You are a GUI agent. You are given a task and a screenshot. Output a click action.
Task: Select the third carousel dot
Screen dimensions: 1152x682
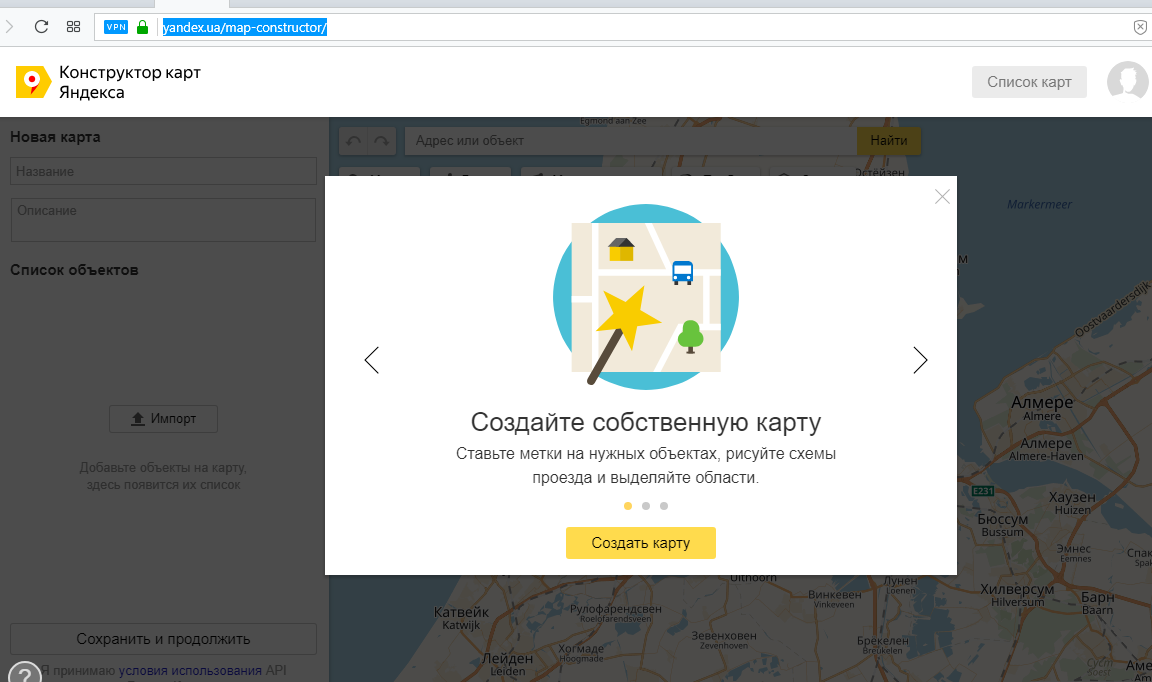tap(664, 506)
